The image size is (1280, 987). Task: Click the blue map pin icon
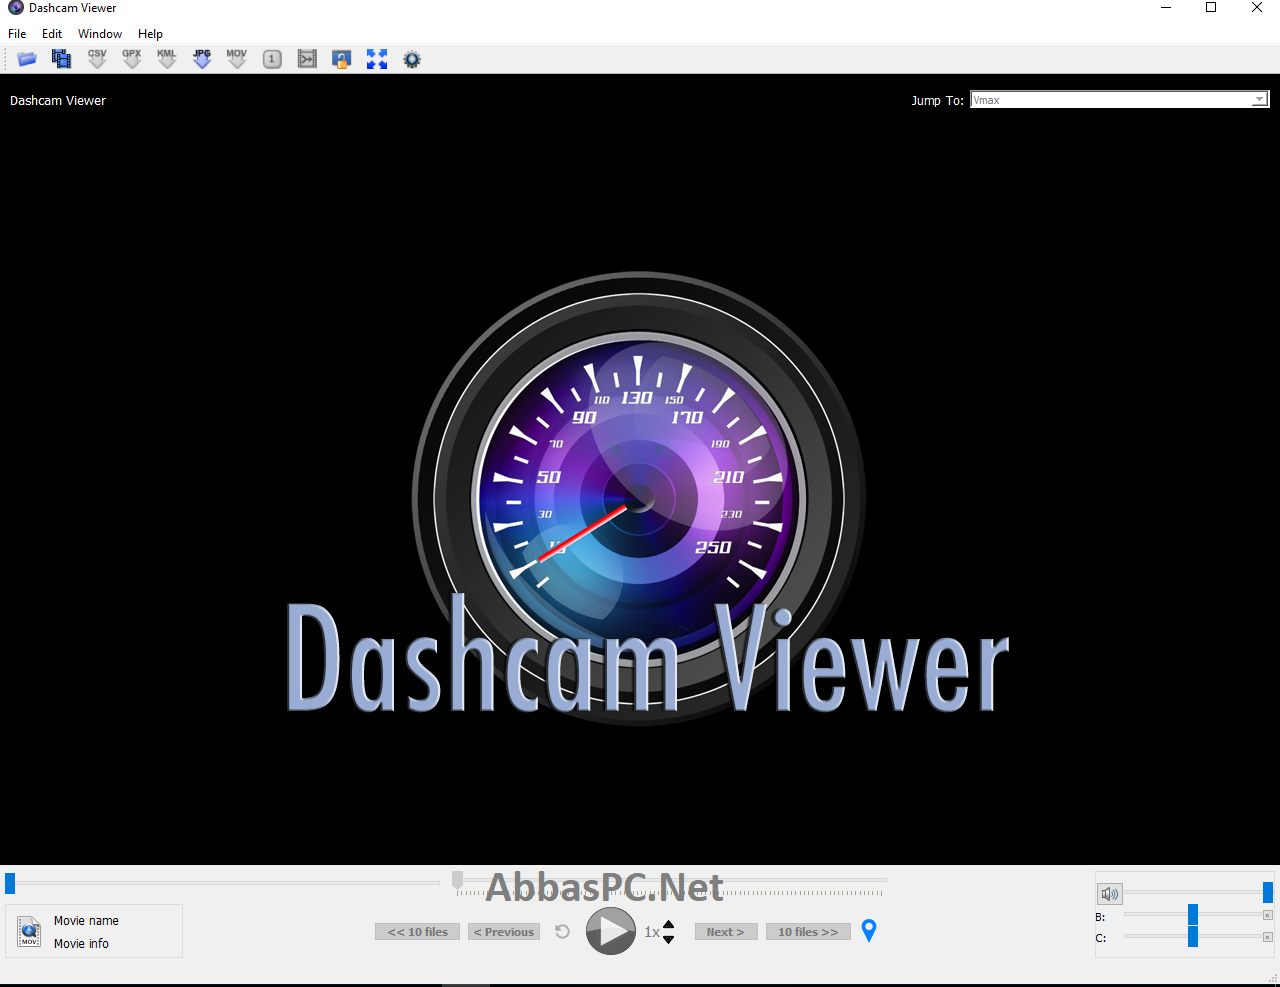(869, 930)
